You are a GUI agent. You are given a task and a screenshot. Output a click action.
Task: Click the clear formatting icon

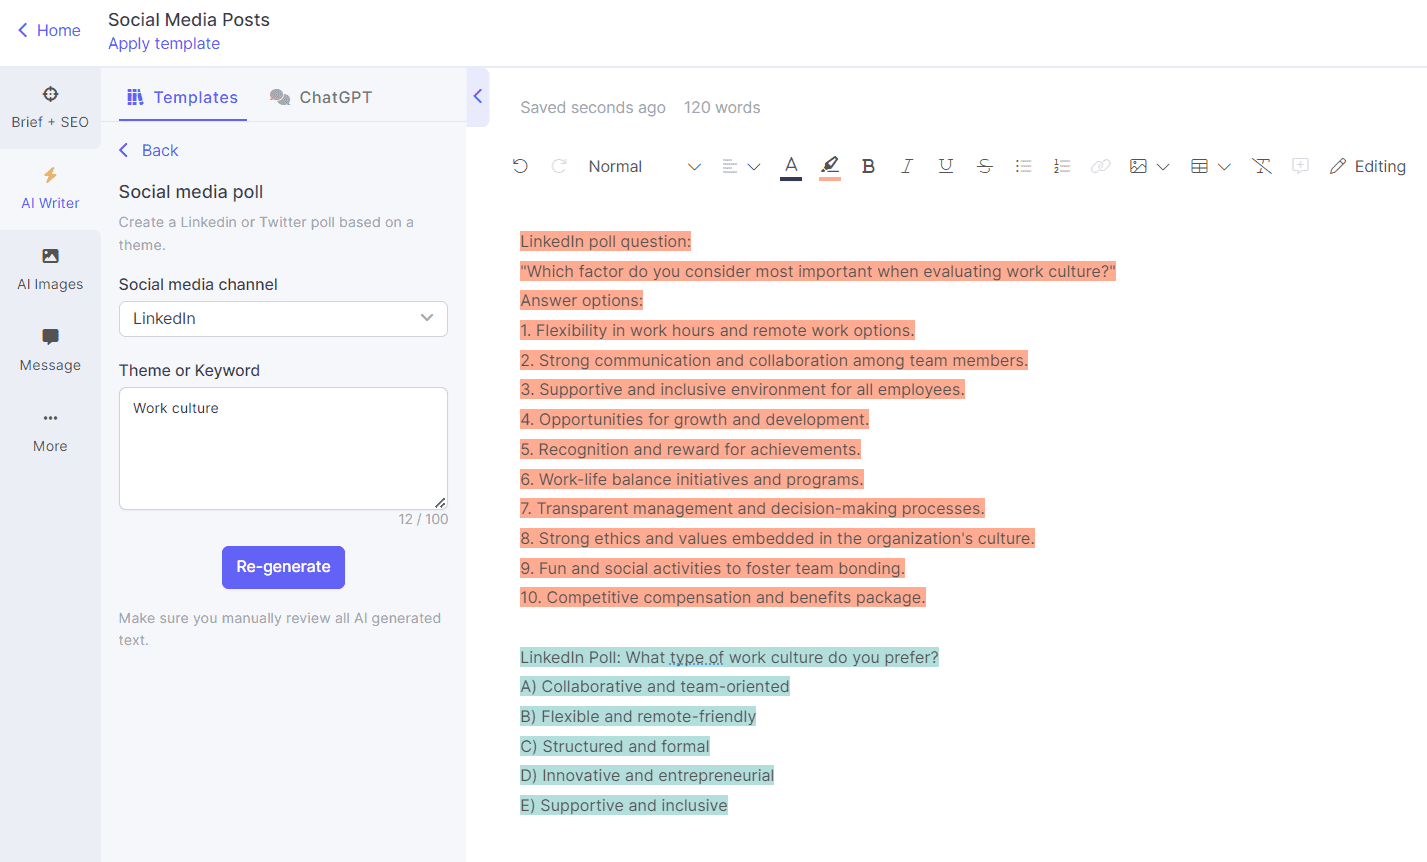(x=1262, y=166)
